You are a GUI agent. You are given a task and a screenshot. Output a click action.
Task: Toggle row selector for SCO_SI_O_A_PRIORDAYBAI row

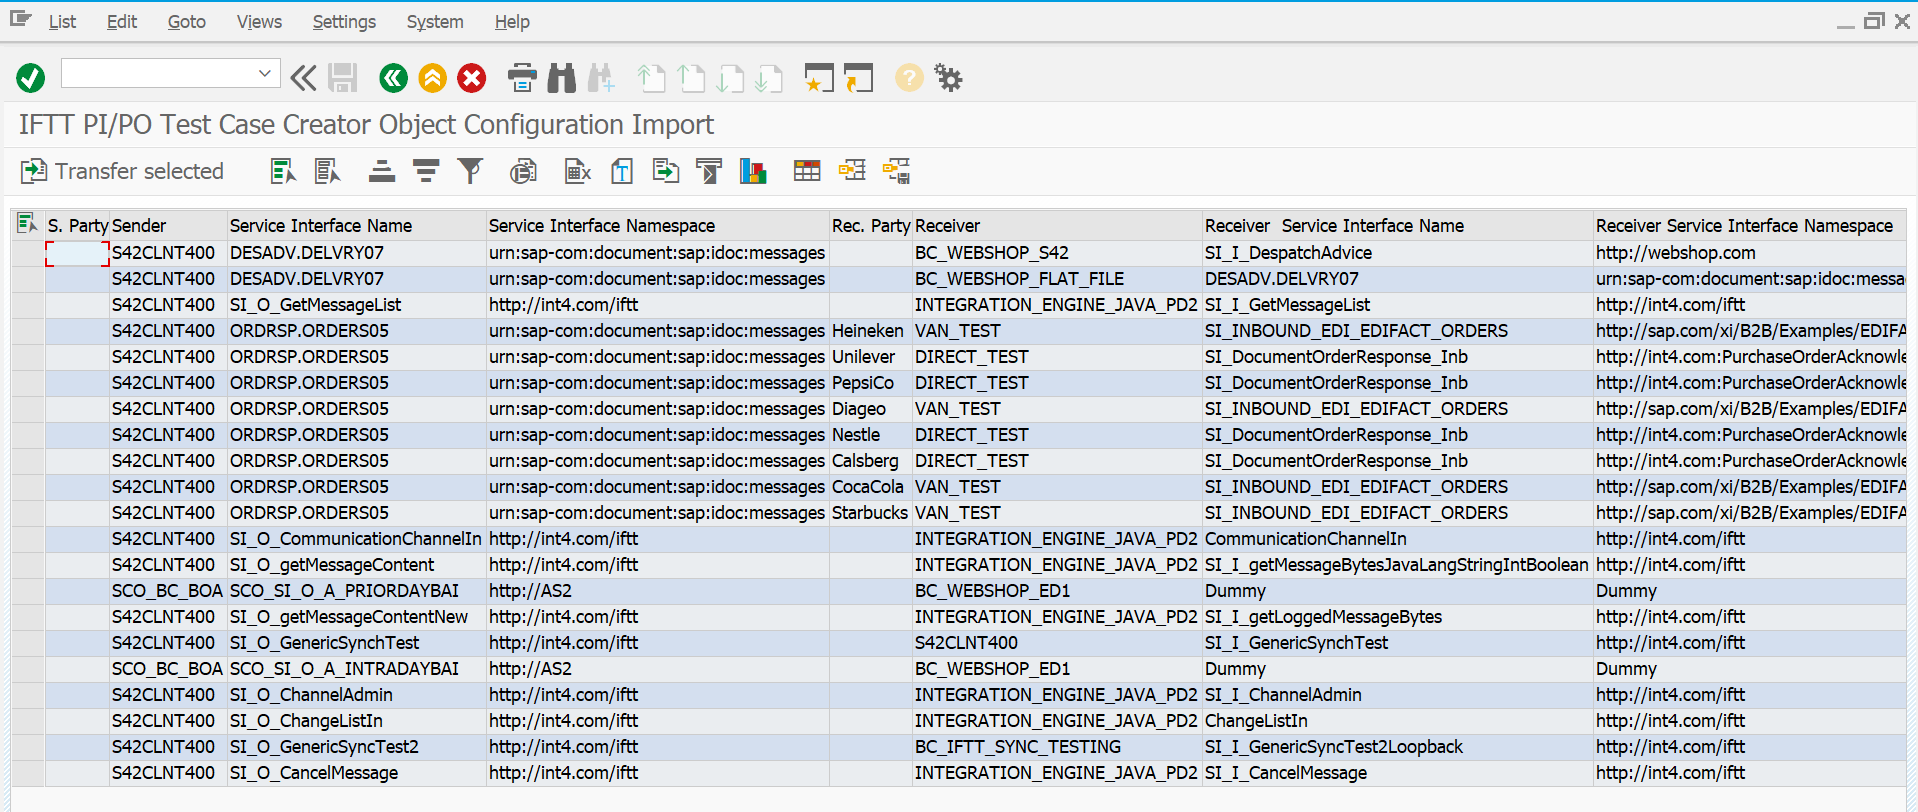click(27, 591)
